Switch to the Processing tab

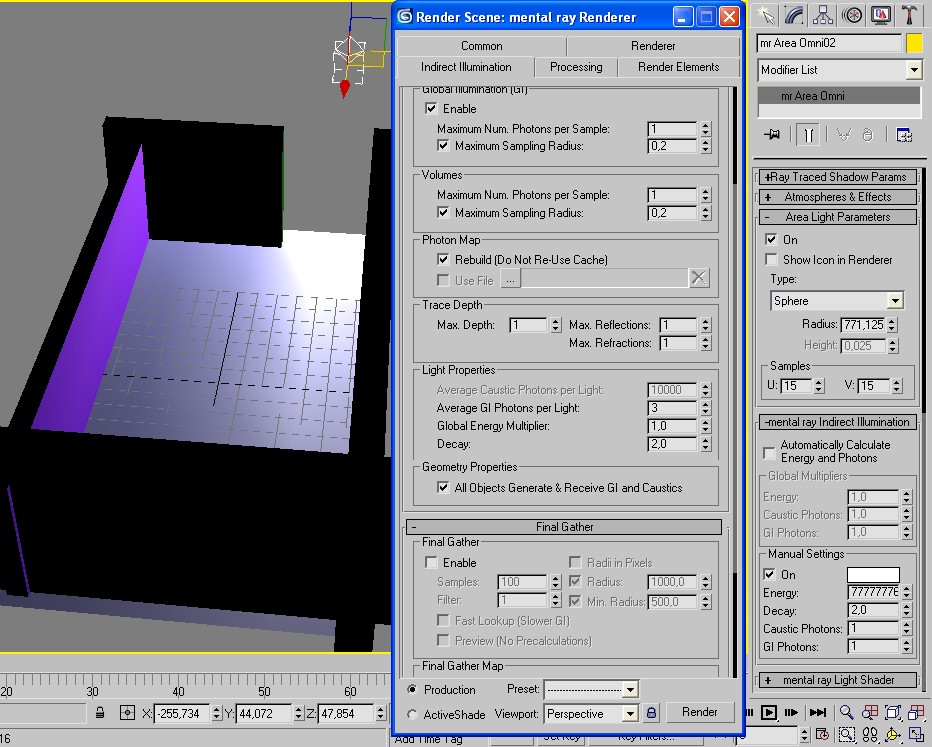pos(576,67)
